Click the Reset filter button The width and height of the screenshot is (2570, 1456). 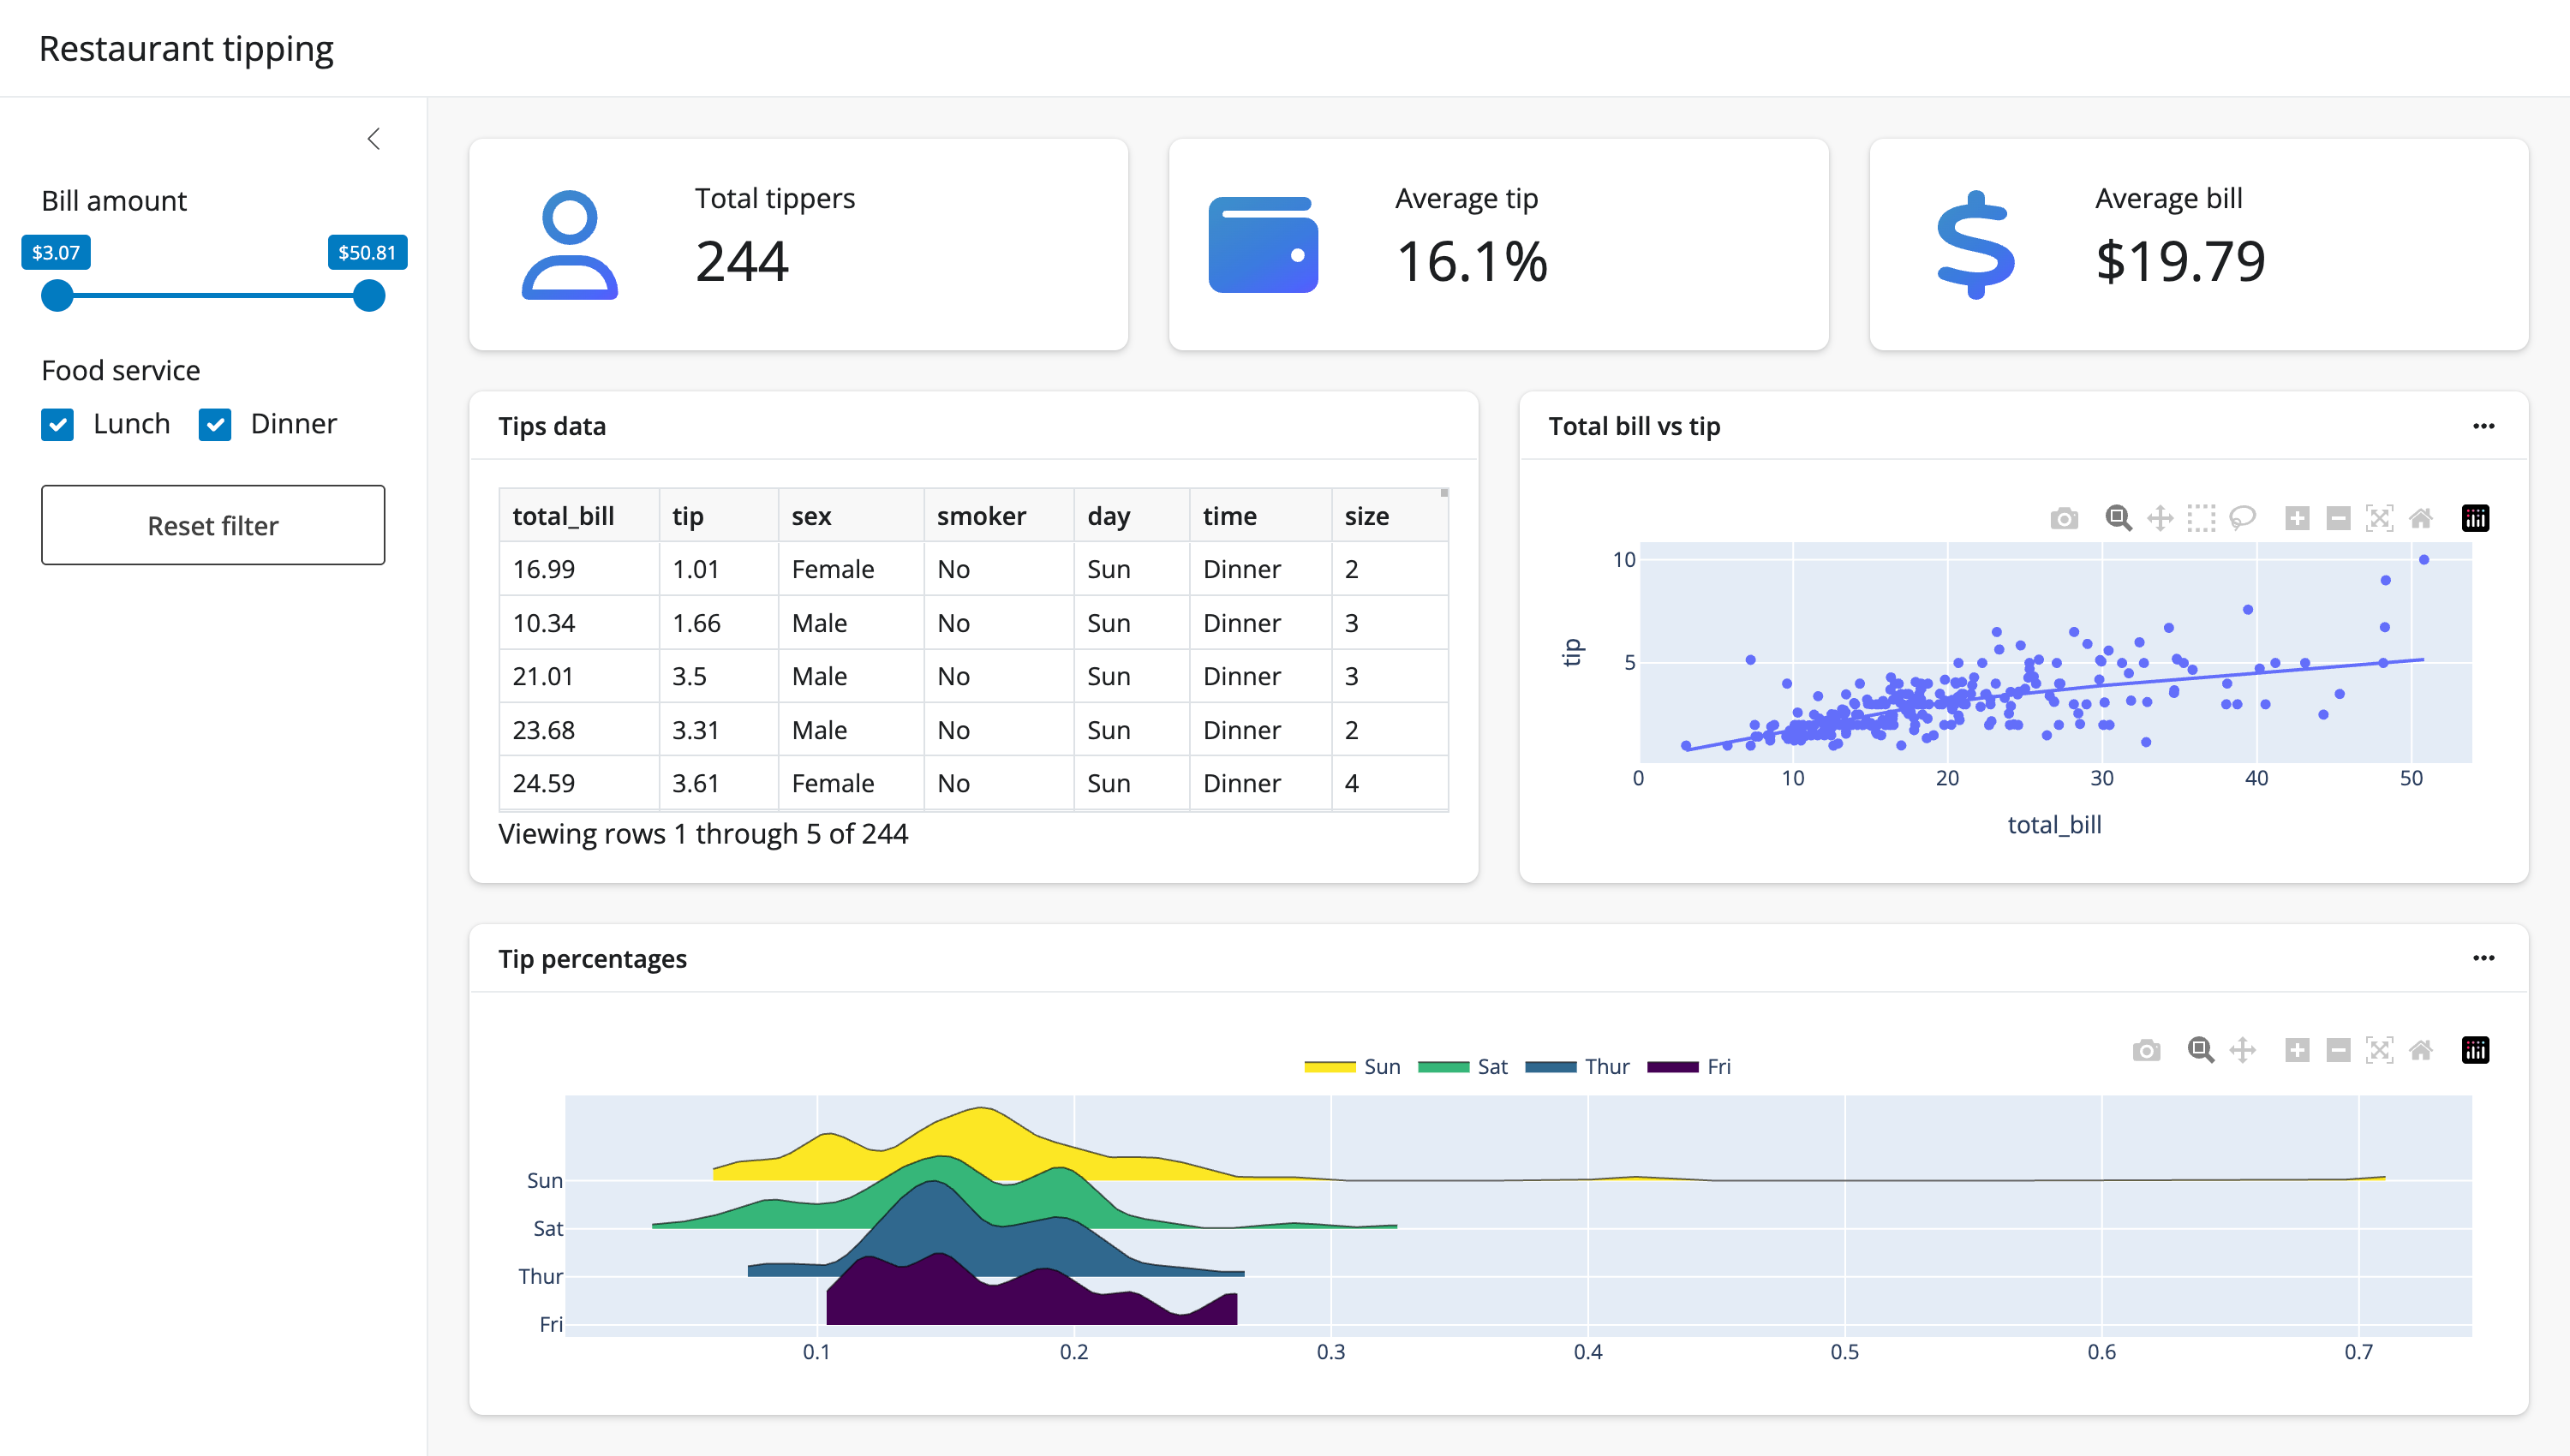pyautogui.click(x=213, y=525)
